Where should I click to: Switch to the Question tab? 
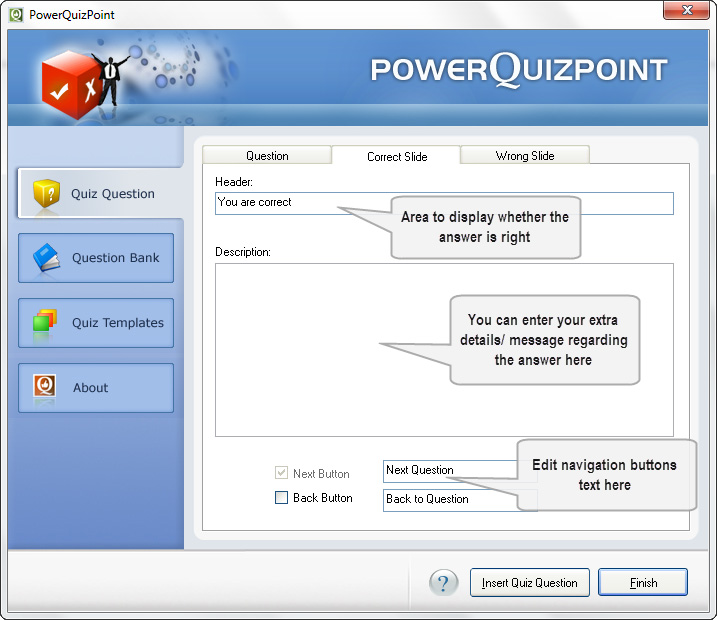(267, 156)
